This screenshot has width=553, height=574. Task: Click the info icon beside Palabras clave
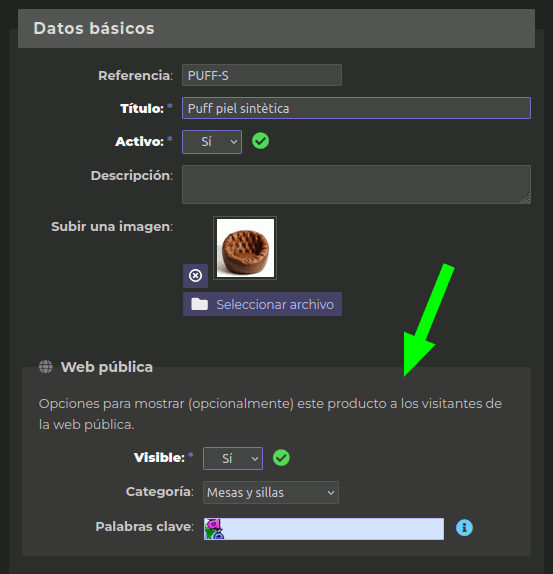464,528
